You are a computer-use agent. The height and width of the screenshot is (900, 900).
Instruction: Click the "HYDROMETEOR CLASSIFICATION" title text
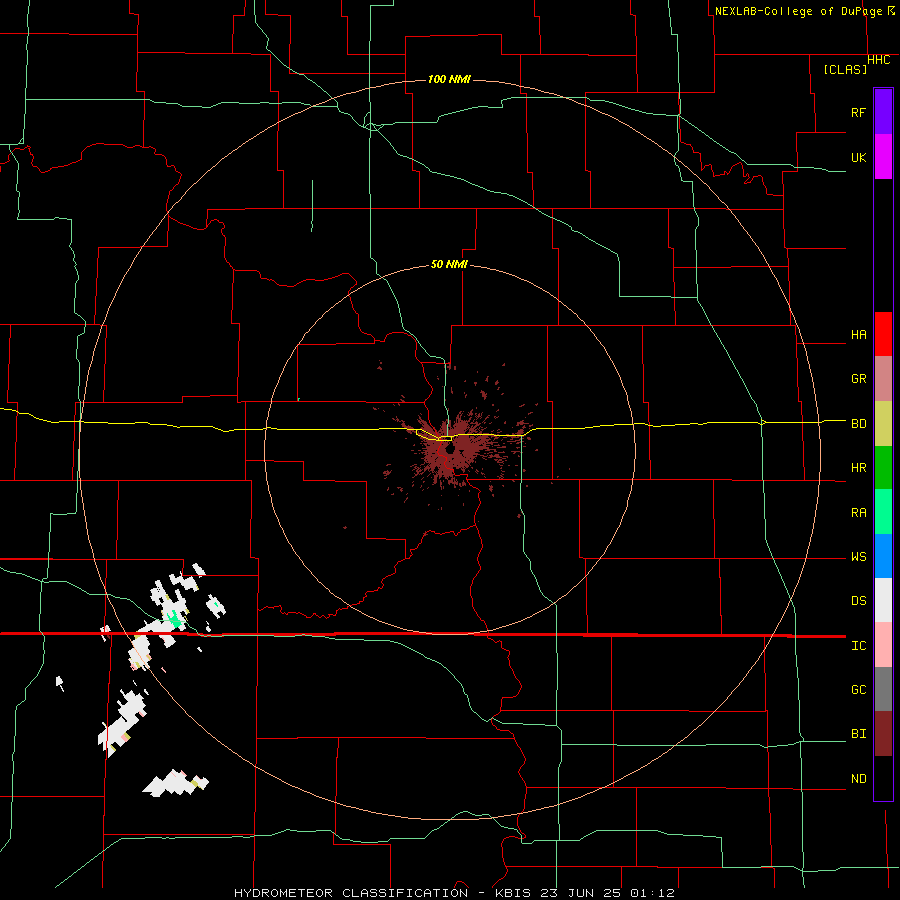tap(351, 893)
